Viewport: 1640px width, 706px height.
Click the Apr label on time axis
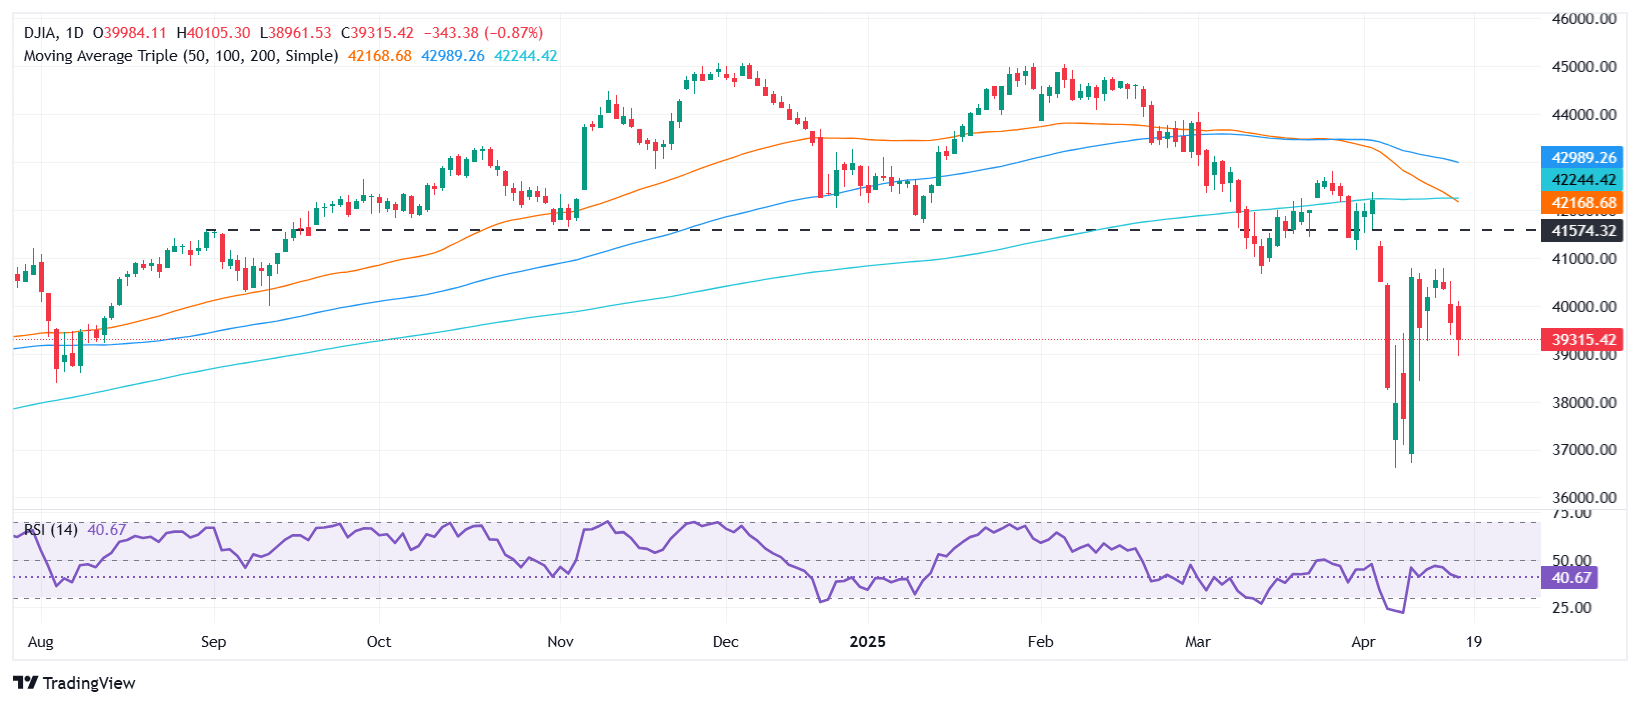1363,642
